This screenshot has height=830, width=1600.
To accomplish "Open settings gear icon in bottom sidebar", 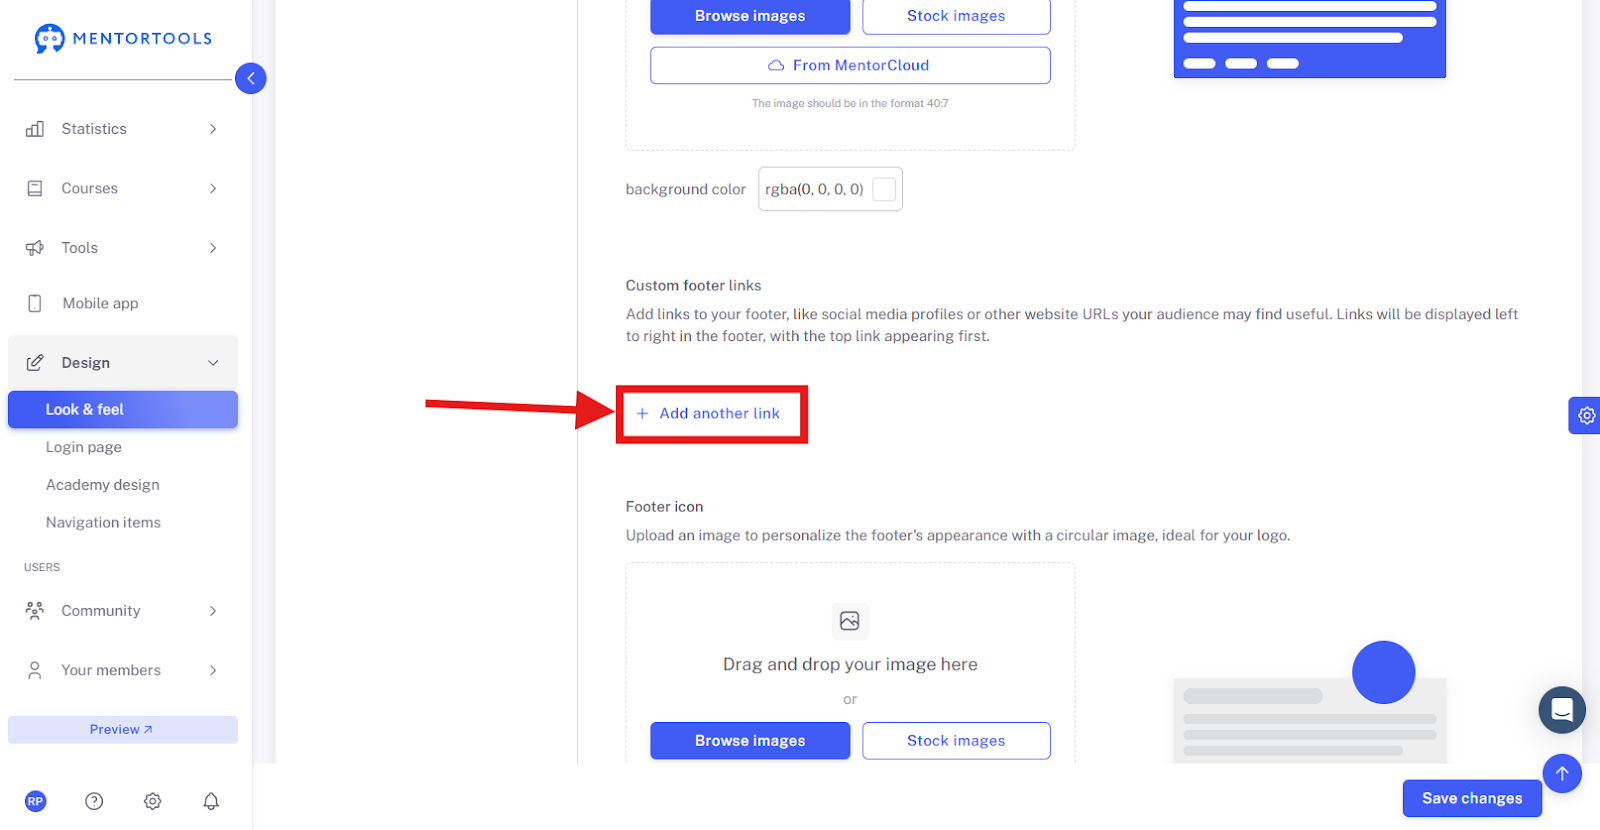I will (x=152, y=801).
